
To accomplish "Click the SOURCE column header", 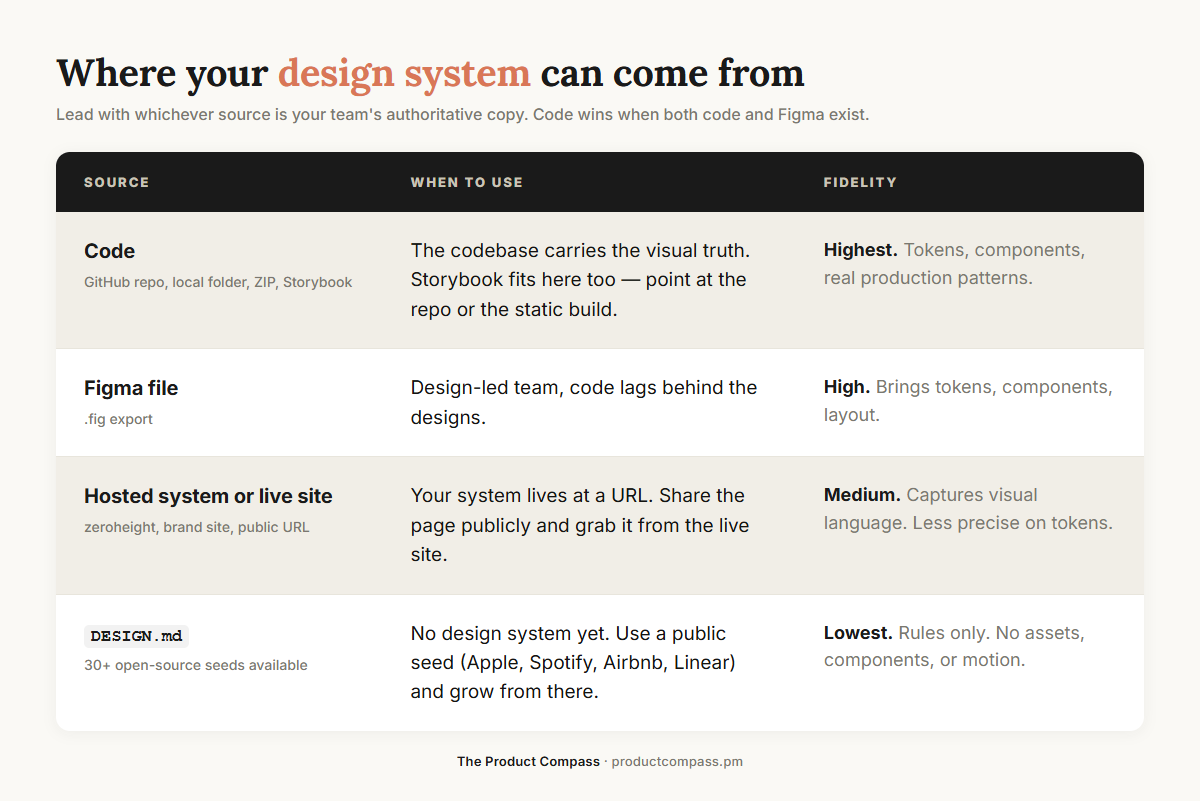I will point(117,182).
